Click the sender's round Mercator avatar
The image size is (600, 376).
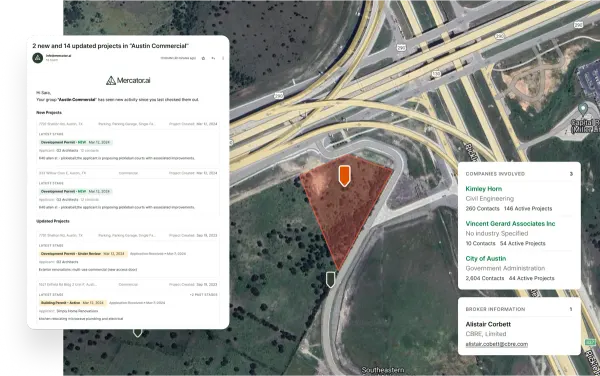coord(38,58)
